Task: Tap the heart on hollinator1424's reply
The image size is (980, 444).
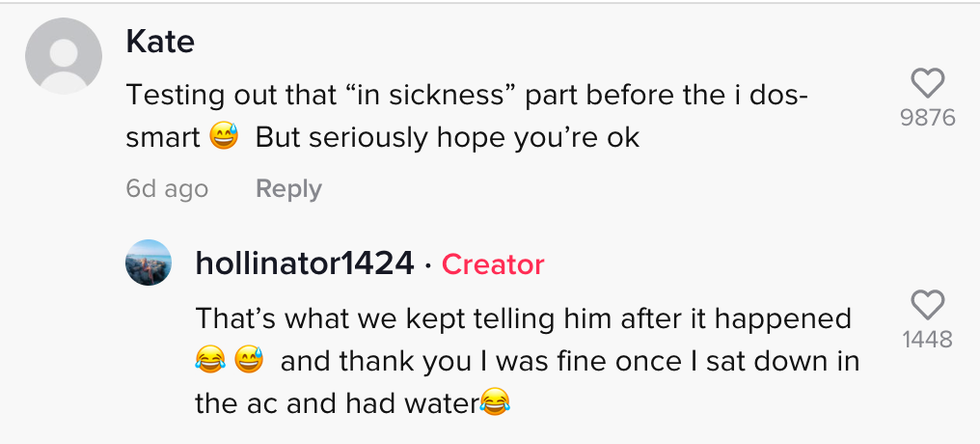Action: [927, 304]
